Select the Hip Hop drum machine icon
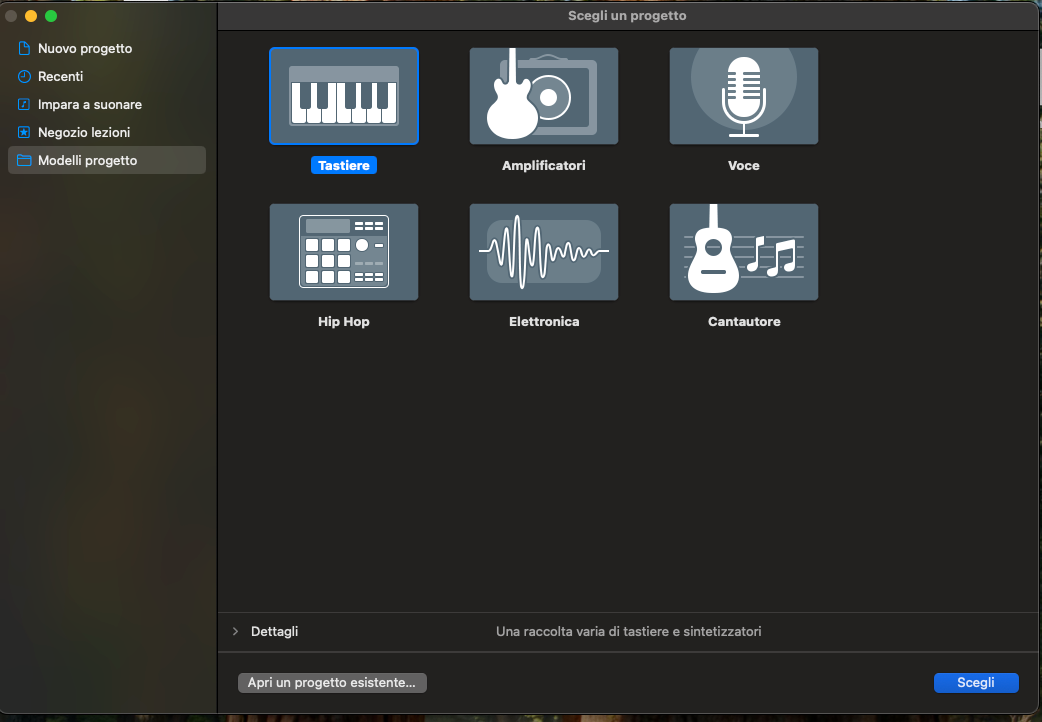 [344, 252]
